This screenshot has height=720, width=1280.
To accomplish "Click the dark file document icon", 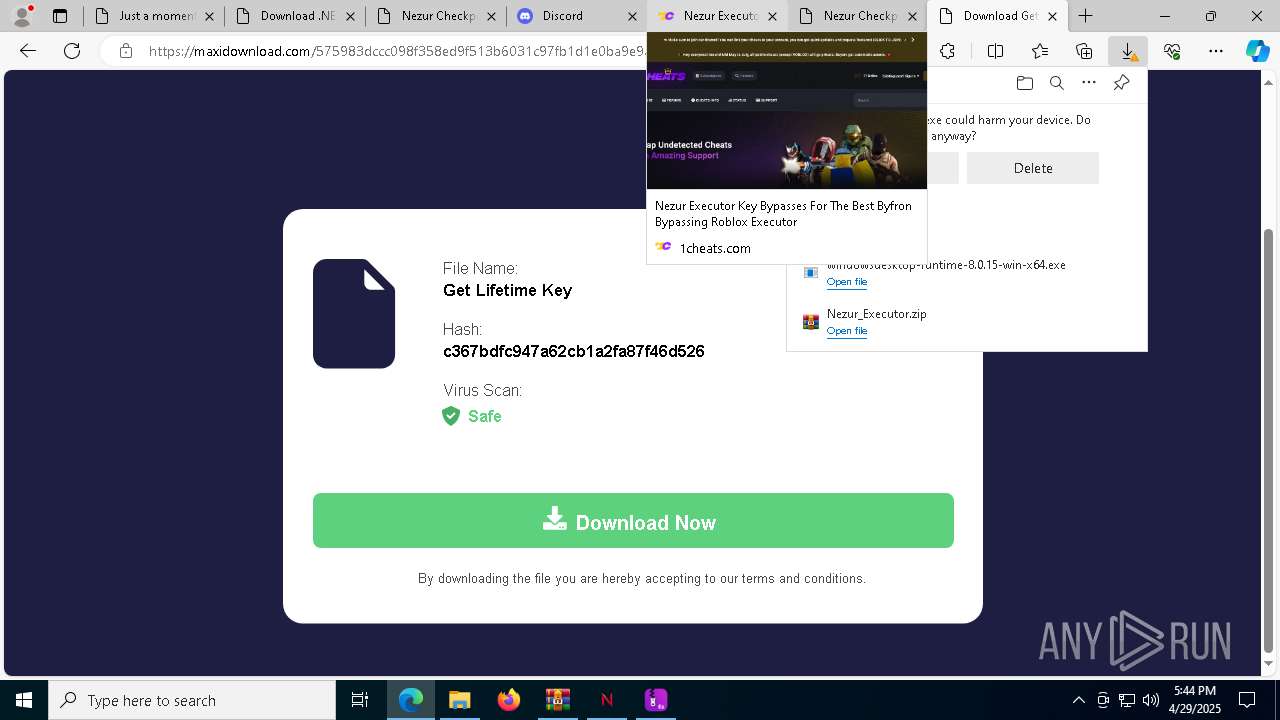I will 354,314.
